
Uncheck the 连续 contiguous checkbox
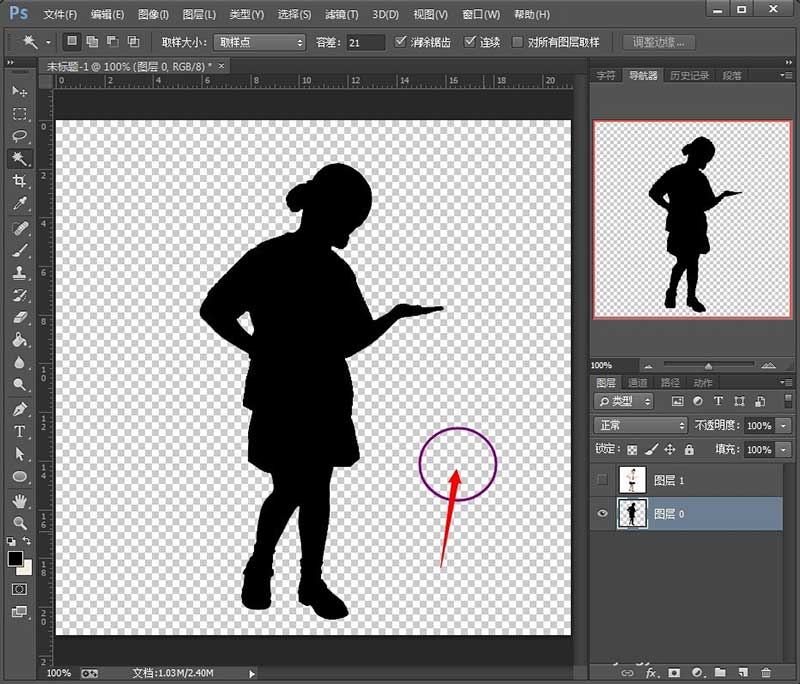[x=471, y=43]
